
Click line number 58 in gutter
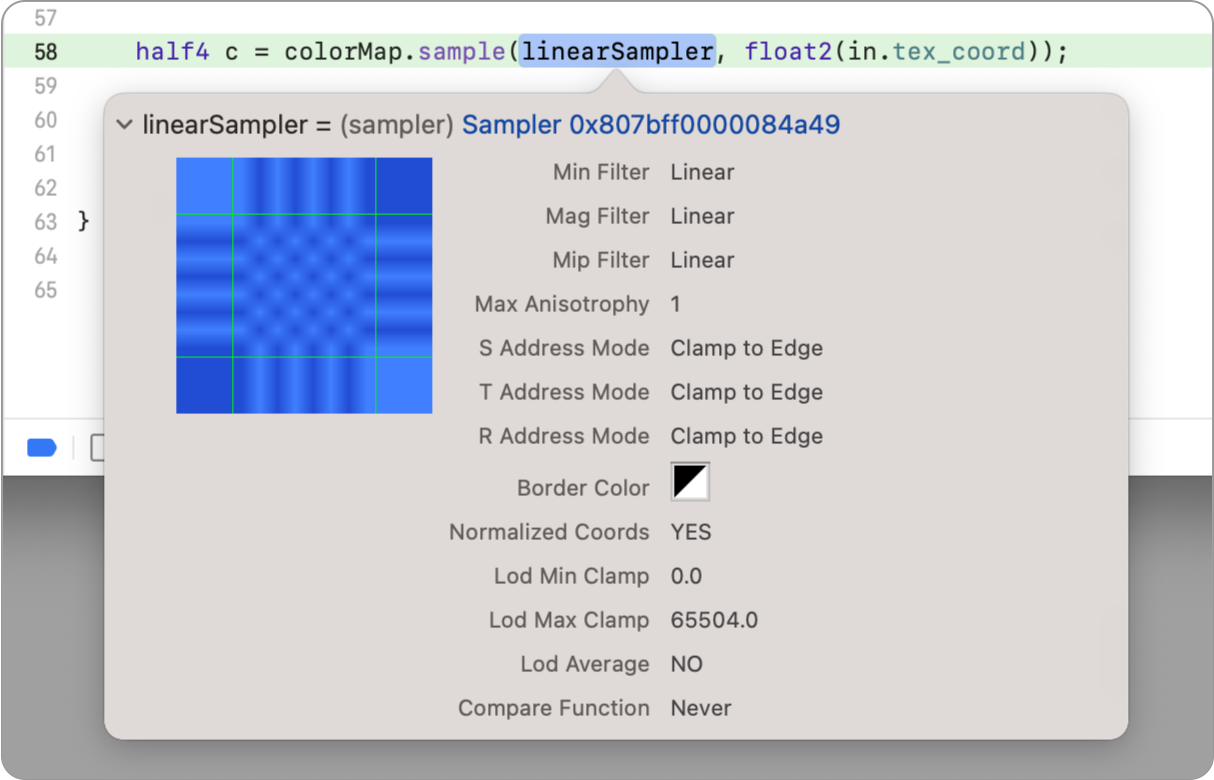[46, 52]
